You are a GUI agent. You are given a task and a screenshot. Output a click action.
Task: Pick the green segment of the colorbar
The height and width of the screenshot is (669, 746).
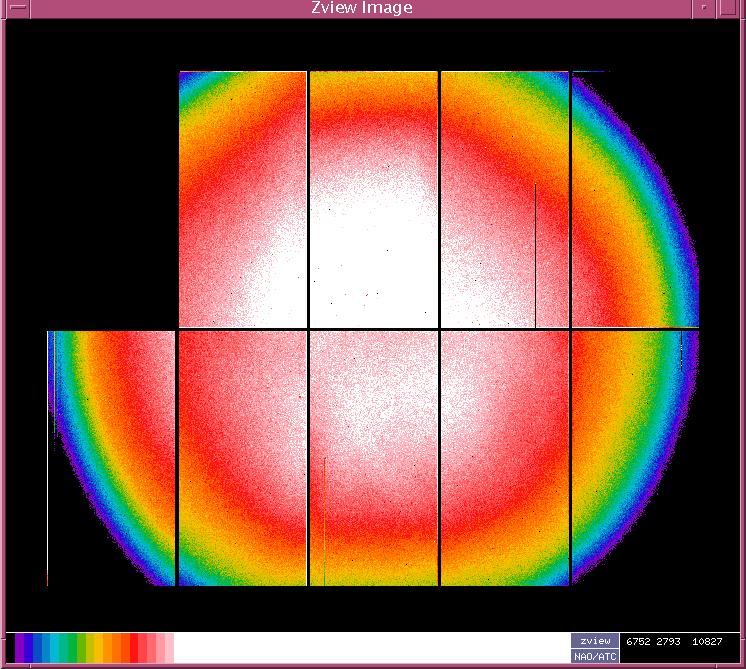click(x=68, y=647)
